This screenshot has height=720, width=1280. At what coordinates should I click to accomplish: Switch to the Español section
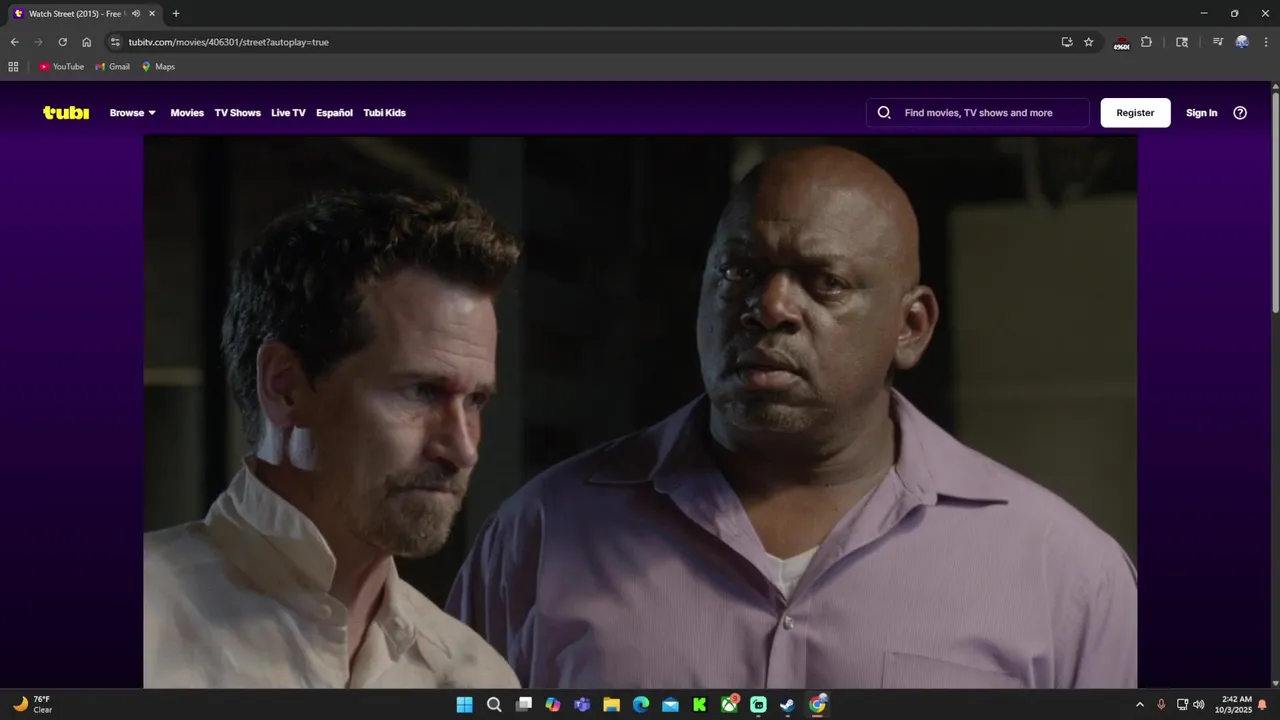point(334,113)
